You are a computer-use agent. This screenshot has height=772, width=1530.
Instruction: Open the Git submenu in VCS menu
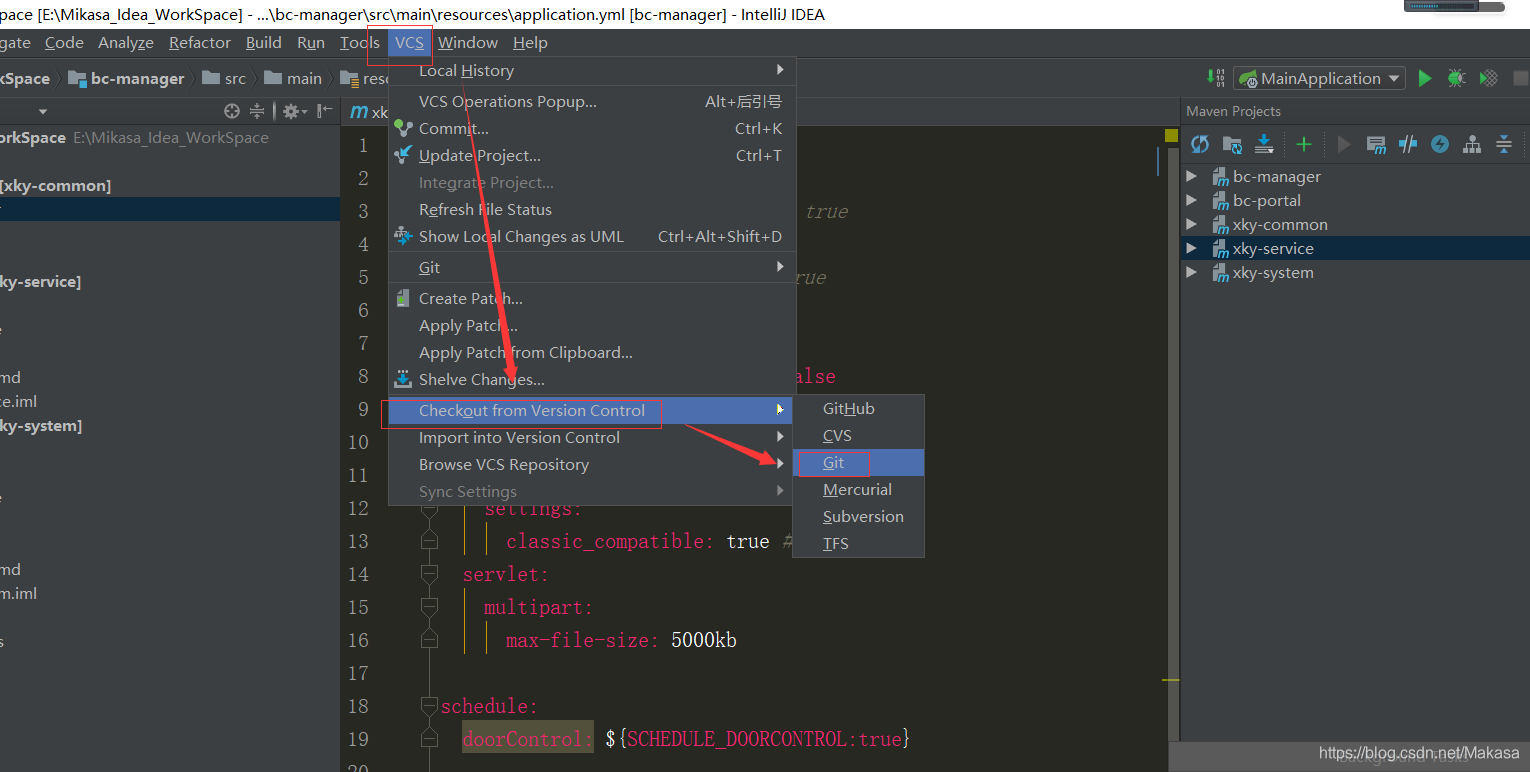click(592, 267)
